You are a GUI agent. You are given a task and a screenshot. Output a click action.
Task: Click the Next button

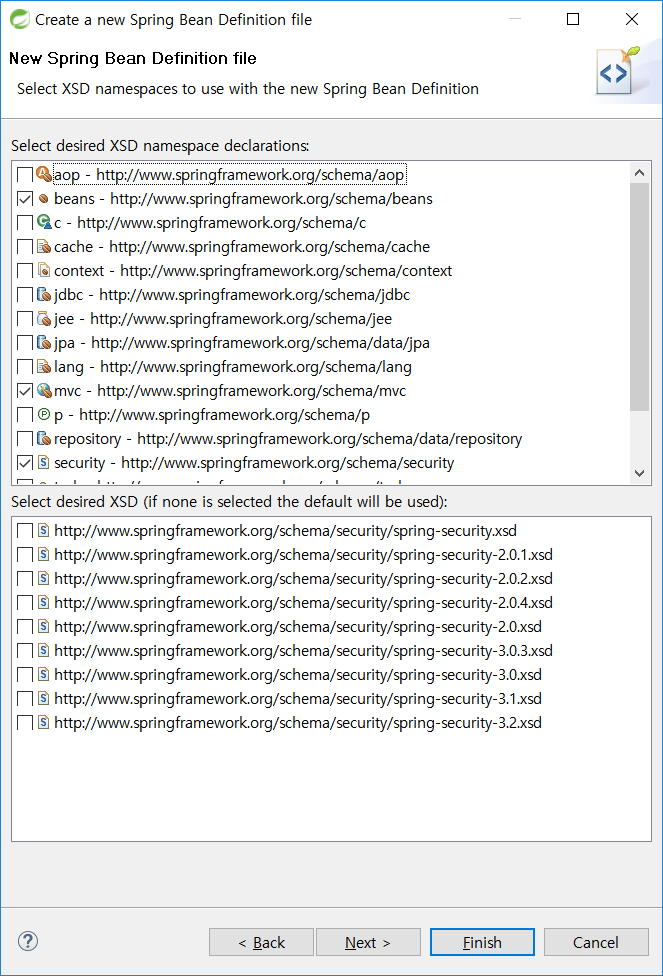(368, 942)
